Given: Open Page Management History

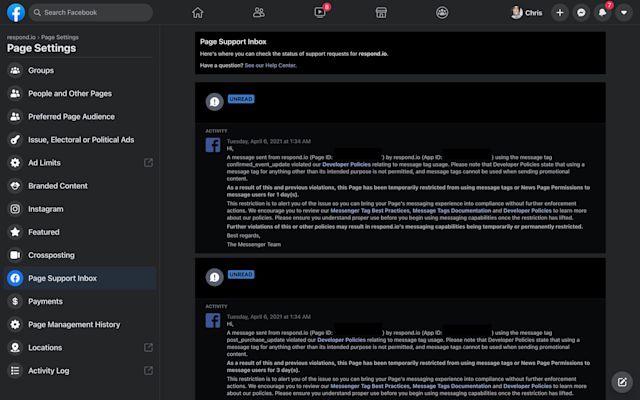Looking at the screenshot, I should tap(80, 324).
